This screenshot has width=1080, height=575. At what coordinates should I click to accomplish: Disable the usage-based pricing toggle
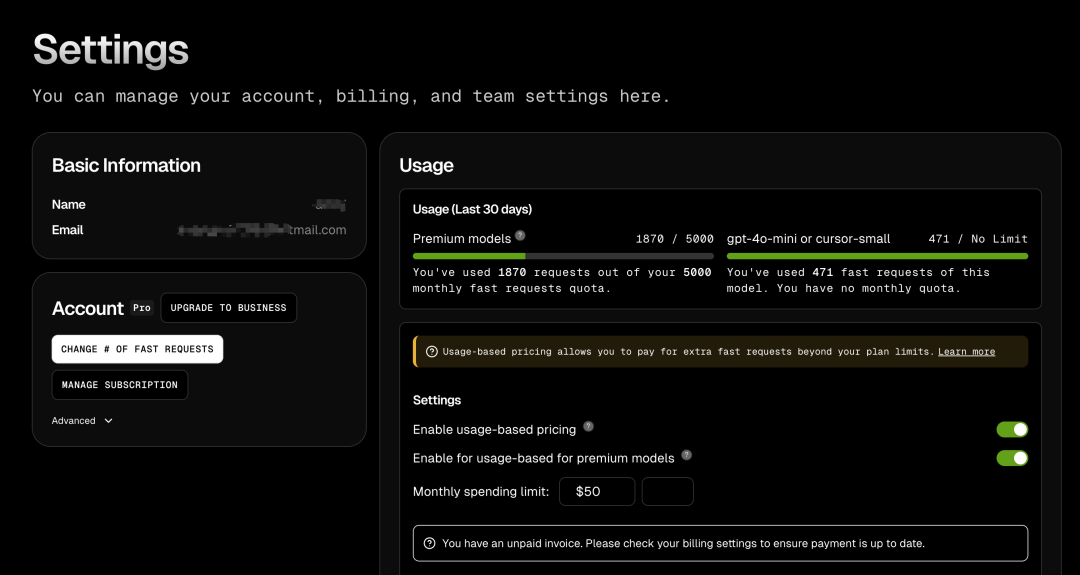pyautogui.click(x=1012, y=429)
